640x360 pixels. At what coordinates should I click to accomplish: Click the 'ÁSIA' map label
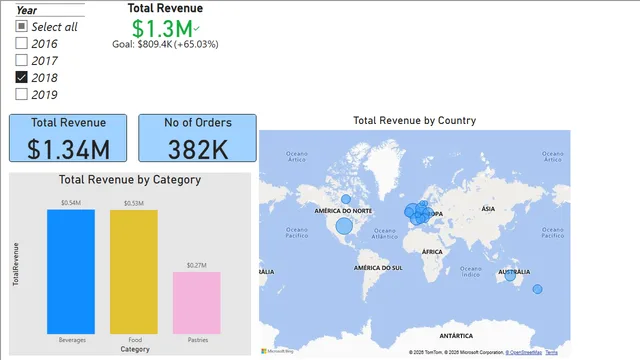(x=488, y=209)
